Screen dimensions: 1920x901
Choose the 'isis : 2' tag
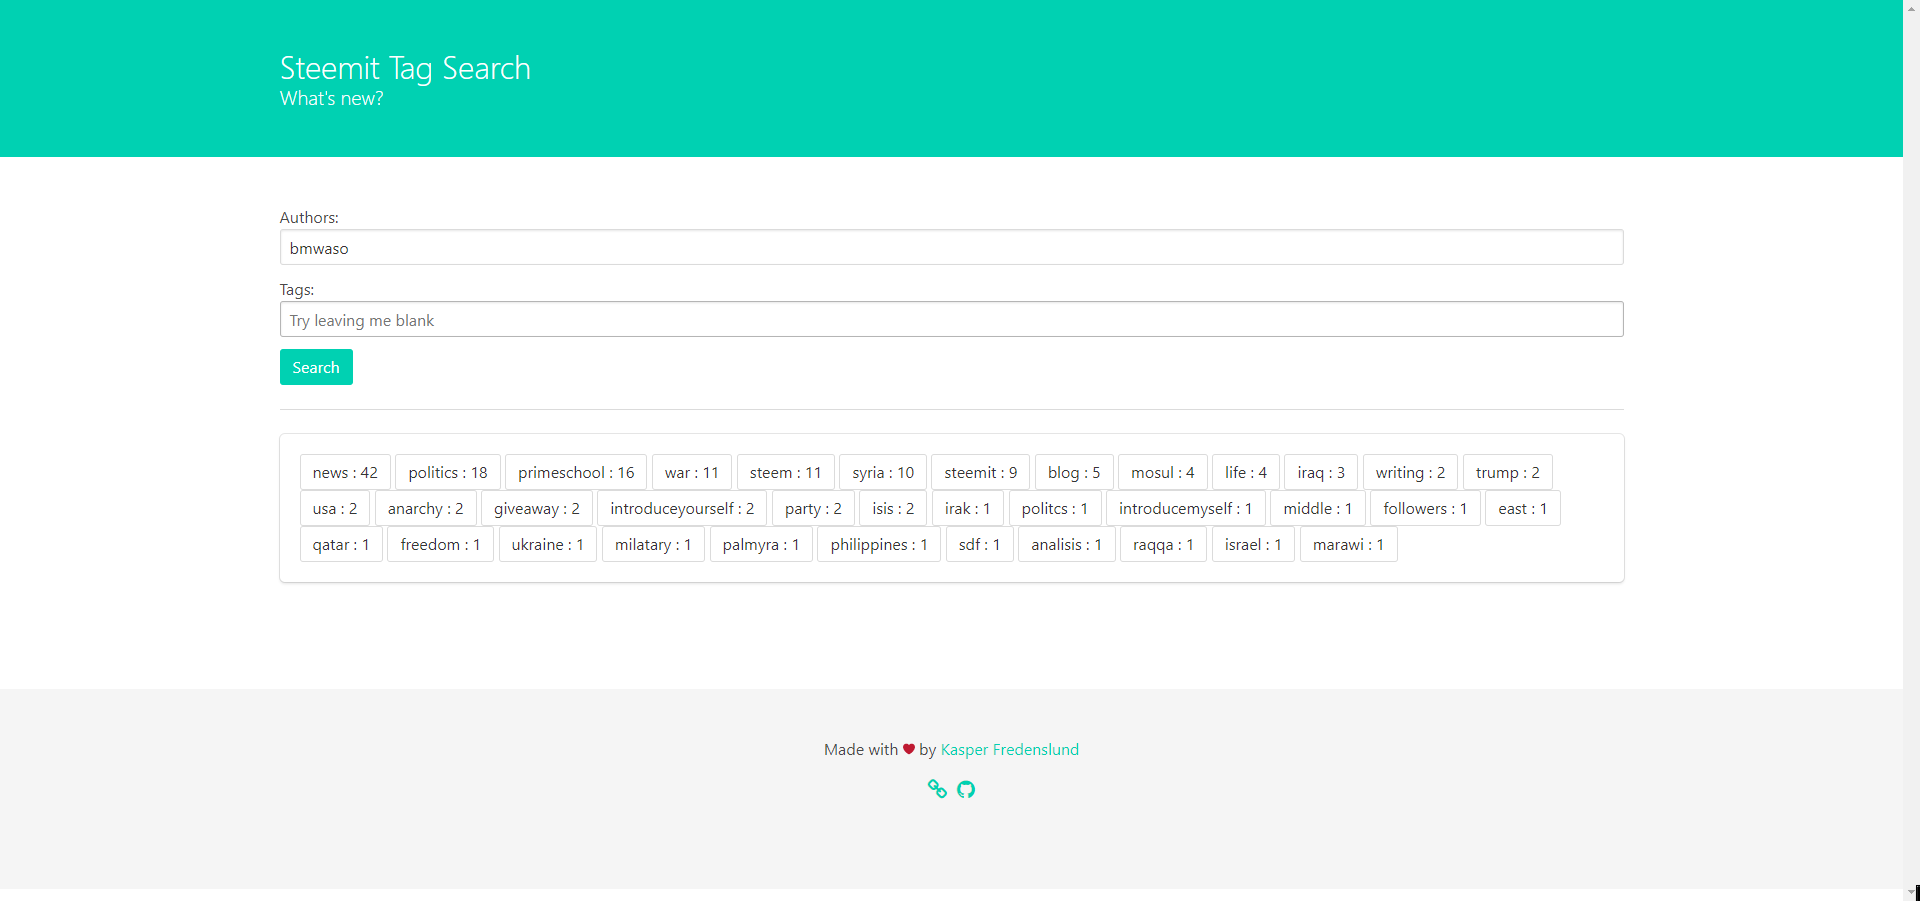(x=893, y=508)
